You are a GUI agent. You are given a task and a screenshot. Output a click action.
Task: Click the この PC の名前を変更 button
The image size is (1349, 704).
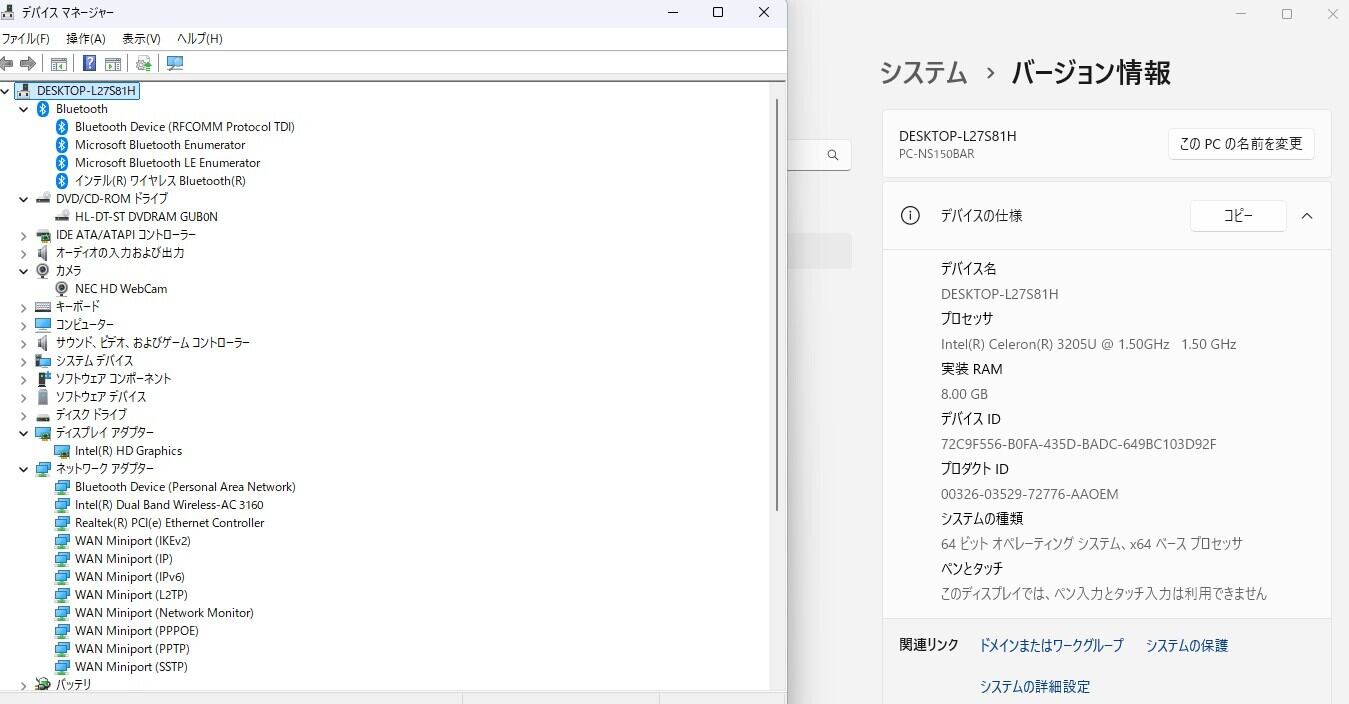tap(1240, 144)
